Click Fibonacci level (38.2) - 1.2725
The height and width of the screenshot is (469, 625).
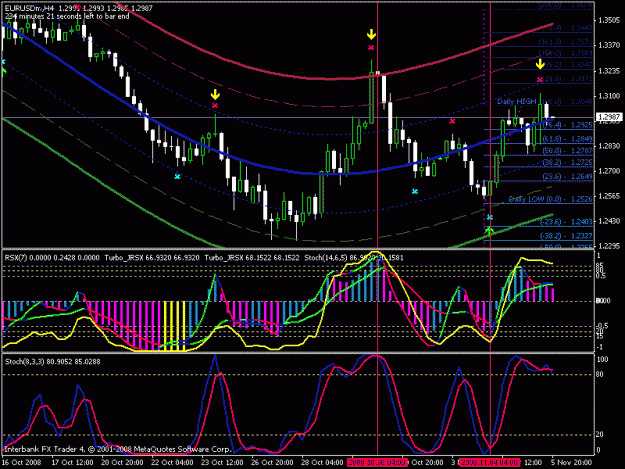click(566, 163)
